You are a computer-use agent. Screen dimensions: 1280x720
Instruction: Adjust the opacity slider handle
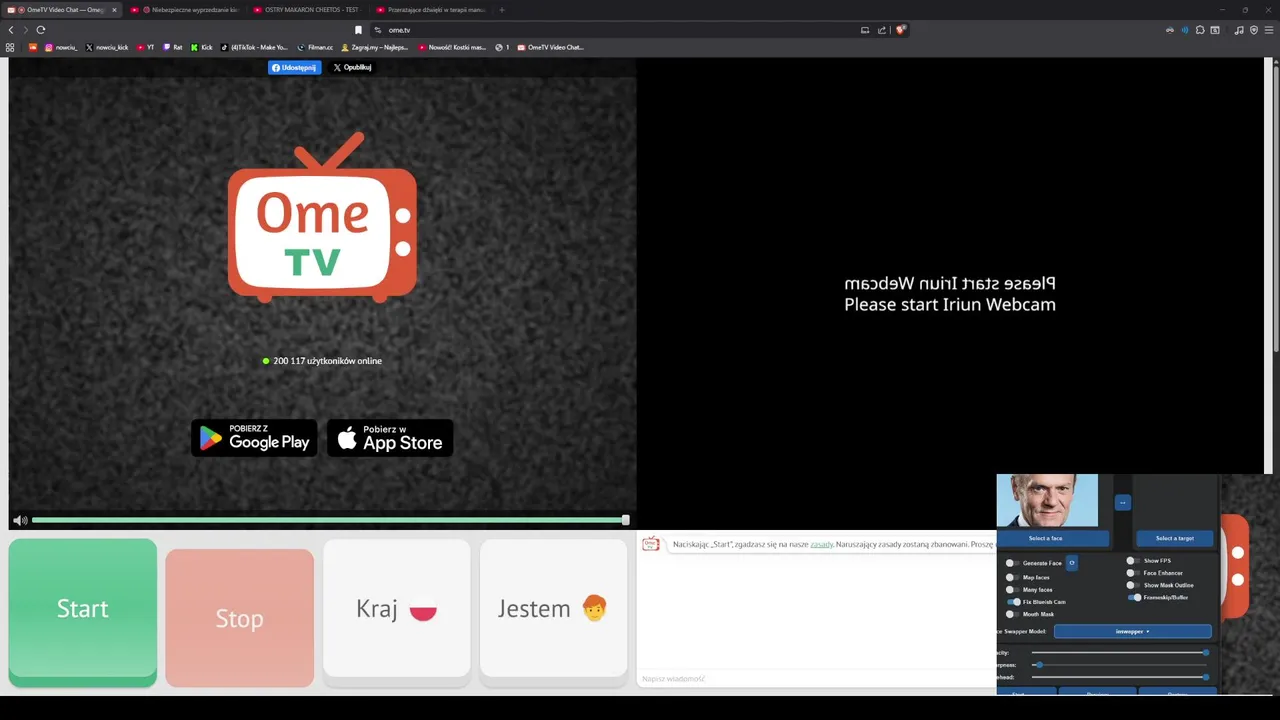(x=1205, y=653)
